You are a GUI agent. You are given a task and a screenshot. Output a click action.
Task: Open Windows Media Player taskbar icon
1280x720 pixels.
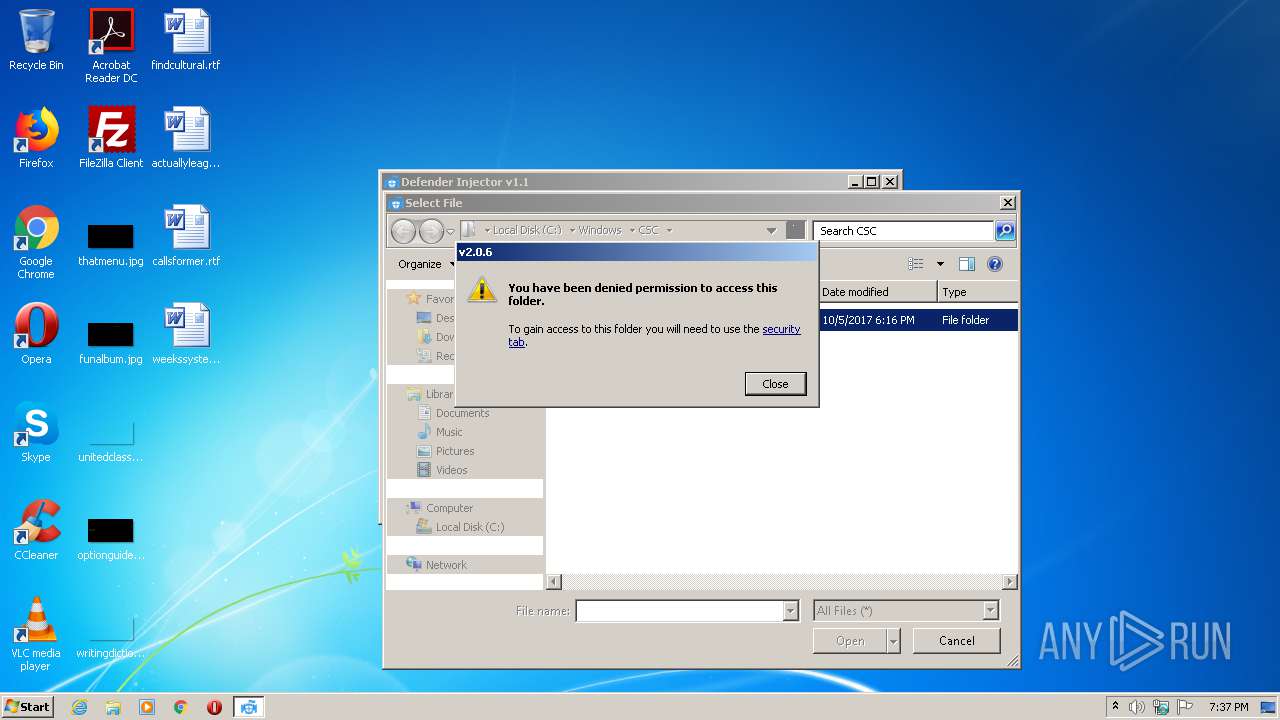(x=147, y=707)
